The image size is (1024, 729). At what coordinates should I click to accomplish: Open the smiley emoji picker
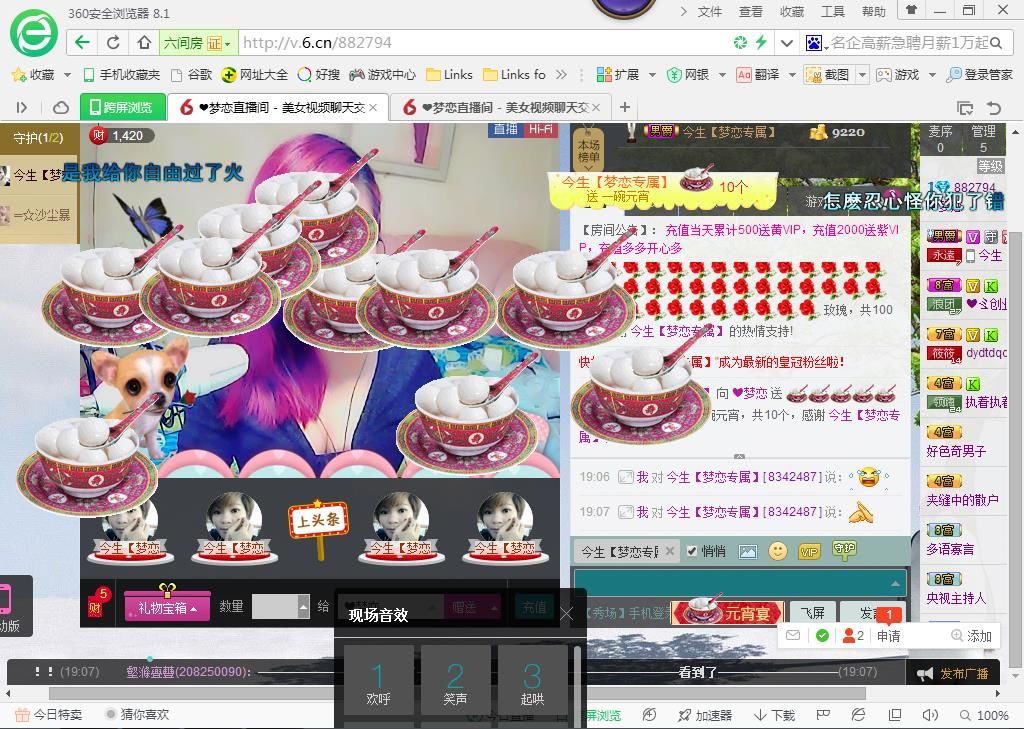tap(778, 551)
